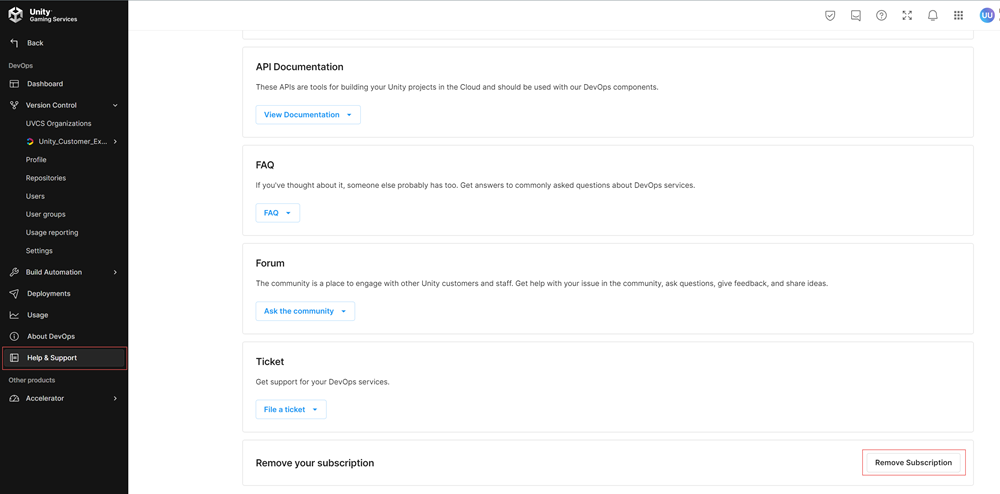Open the FAQ dropdown button
Viewport: 1000px width, 494px height.
(x=277, y=213)
